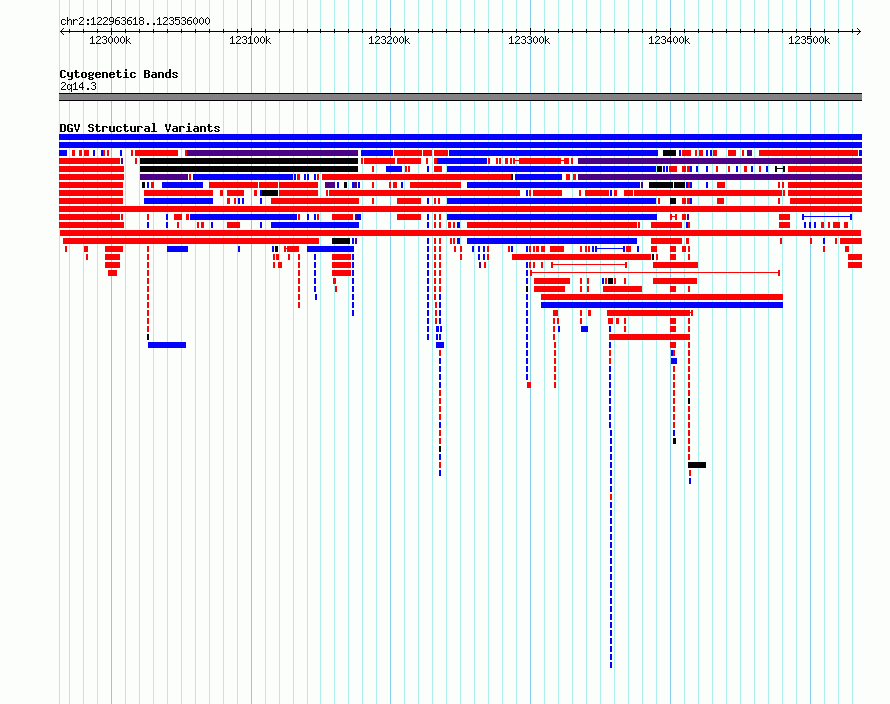890x704 pixels.
Task: Select the small black H-shaped variant near 123480k
Action: 780,169
